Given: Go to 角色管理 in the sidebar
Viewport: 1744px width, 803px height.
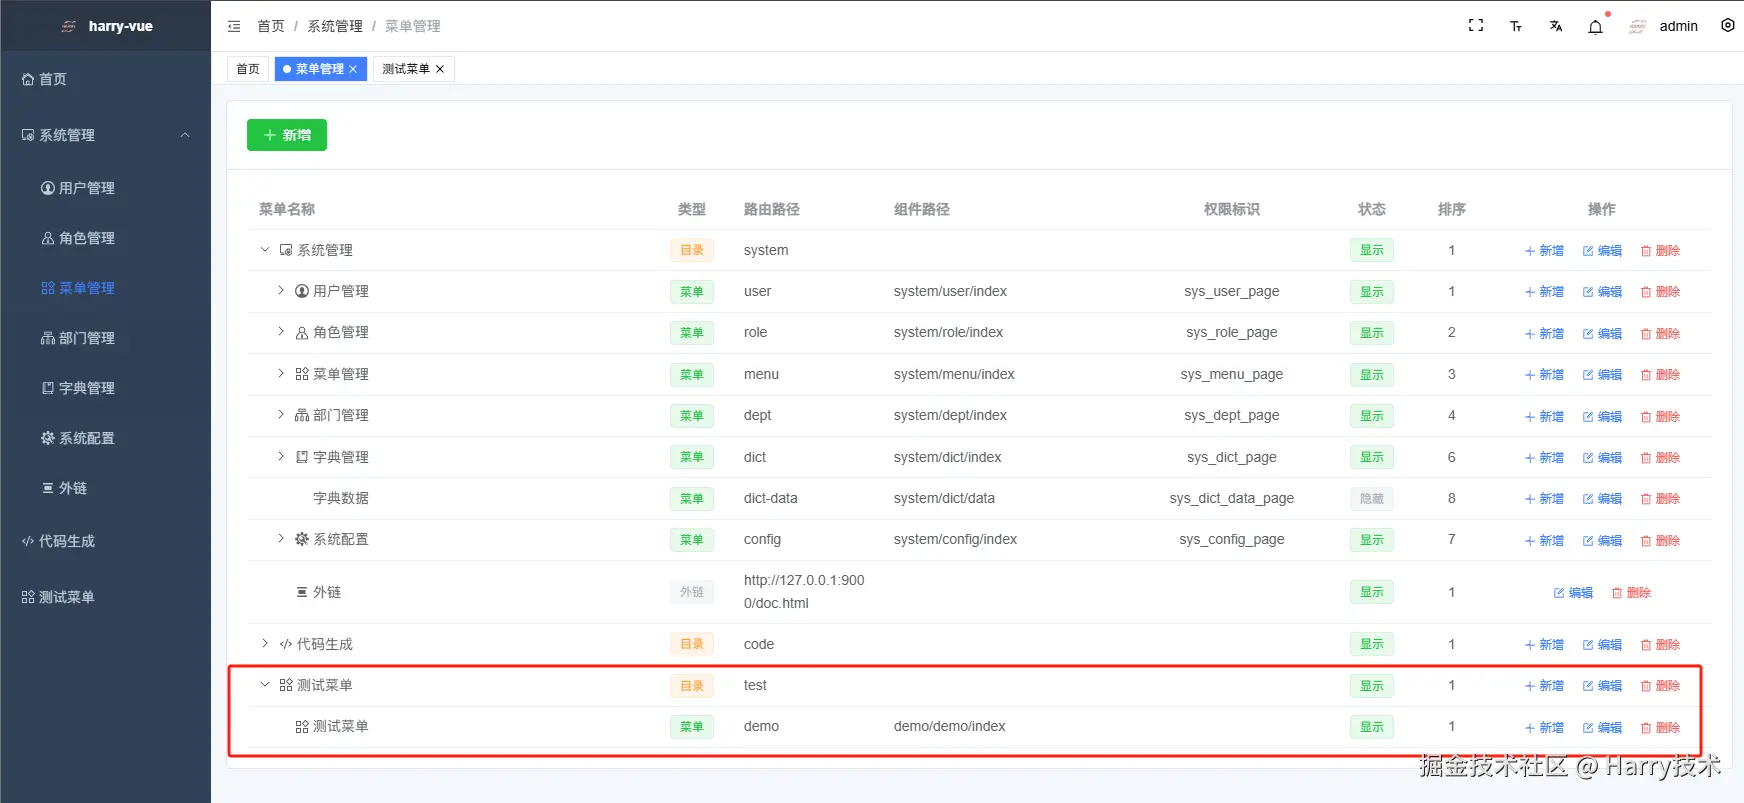Looking at the screenshot, I should 105,238.
